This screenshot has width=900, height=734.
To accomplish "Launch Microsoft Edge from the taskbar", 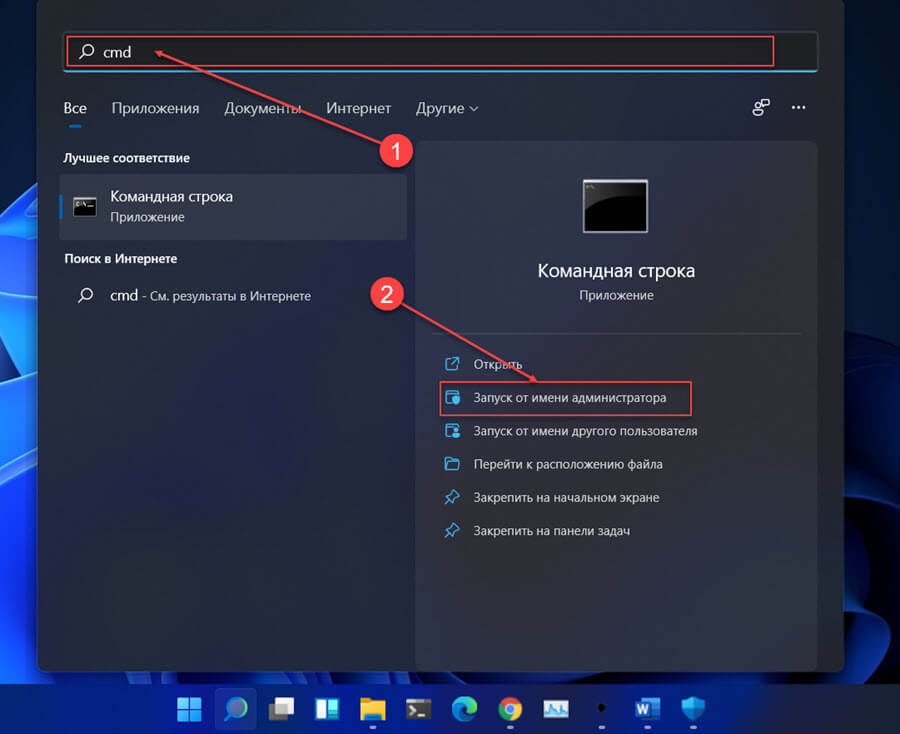I will pyautogui.click(x=464, y=709).
